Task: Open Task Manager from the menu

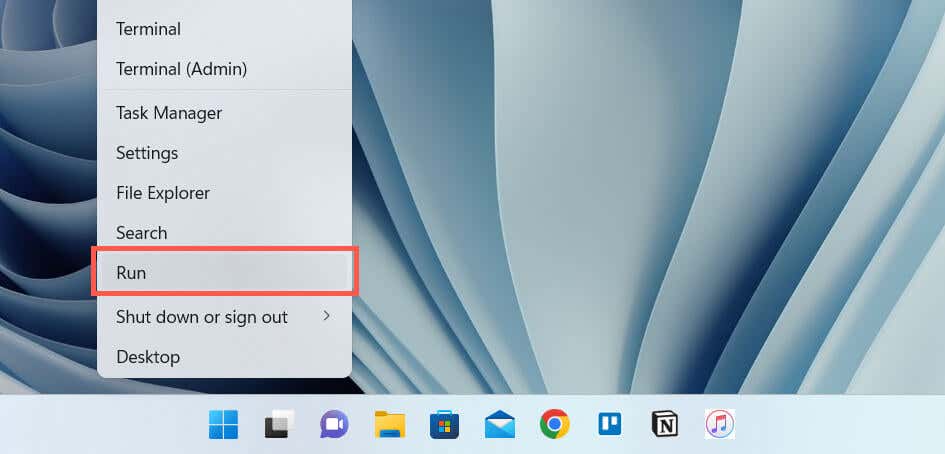Action: click(169, 113)
